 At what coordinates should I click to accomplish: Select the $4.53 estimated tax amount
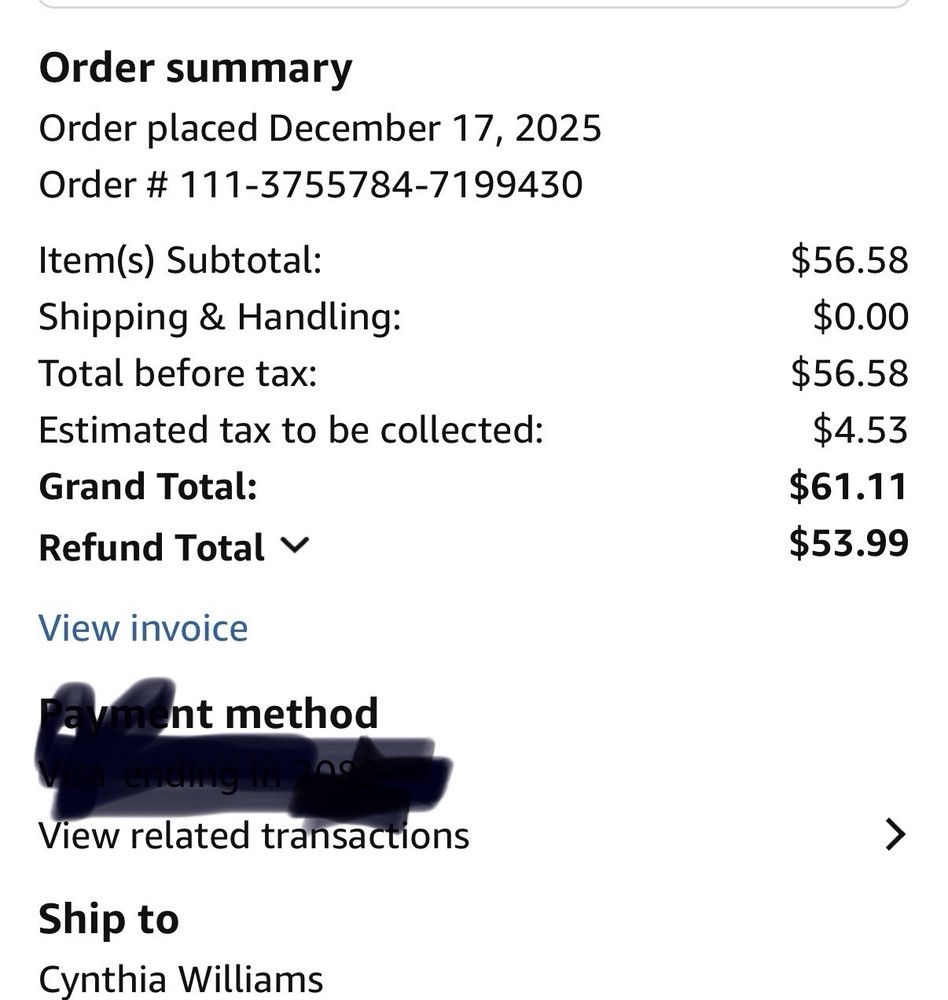(860, 430)
